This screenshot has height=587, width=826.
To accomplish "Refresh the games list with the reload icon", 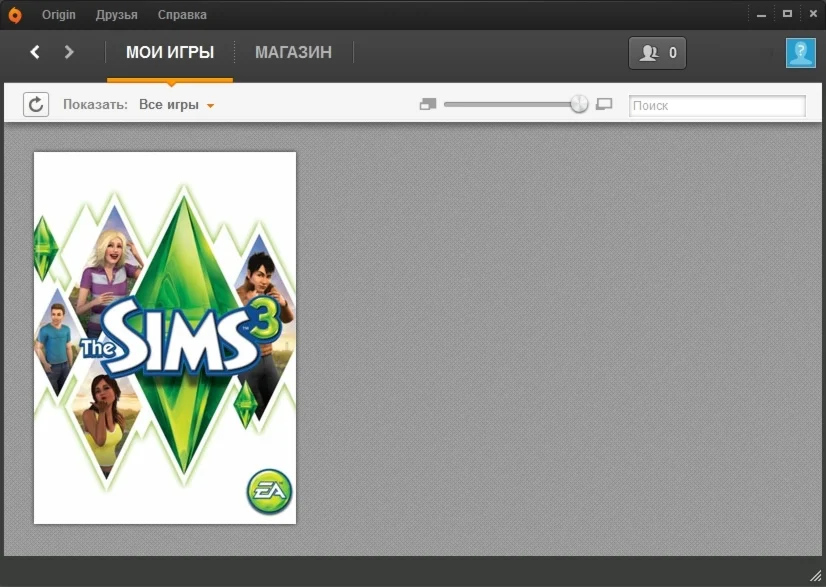I will coord(36,104).
